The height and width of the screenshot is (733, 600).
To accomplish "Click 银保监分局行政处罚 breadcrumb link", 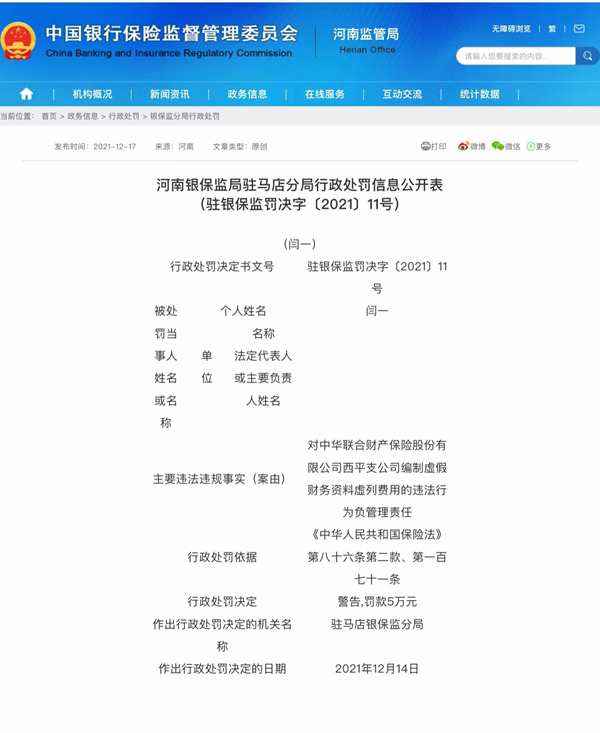I will point(184,117).
